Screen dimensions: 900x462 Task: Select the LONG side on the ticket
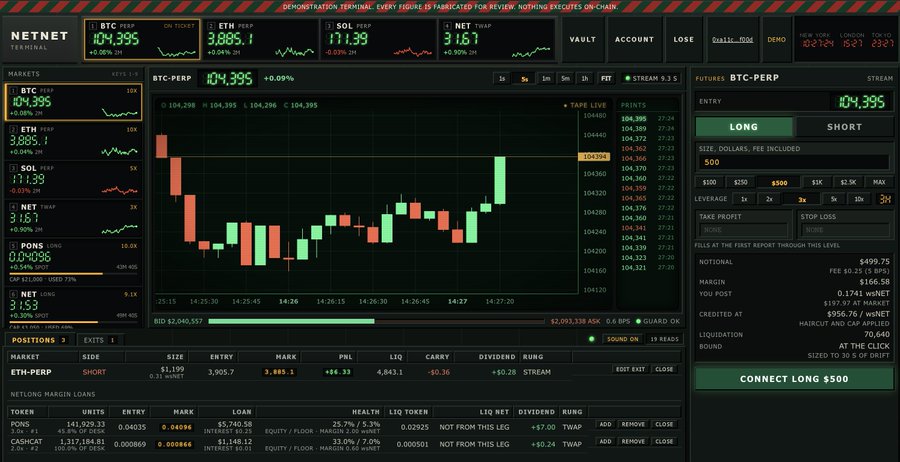(744, 127)
